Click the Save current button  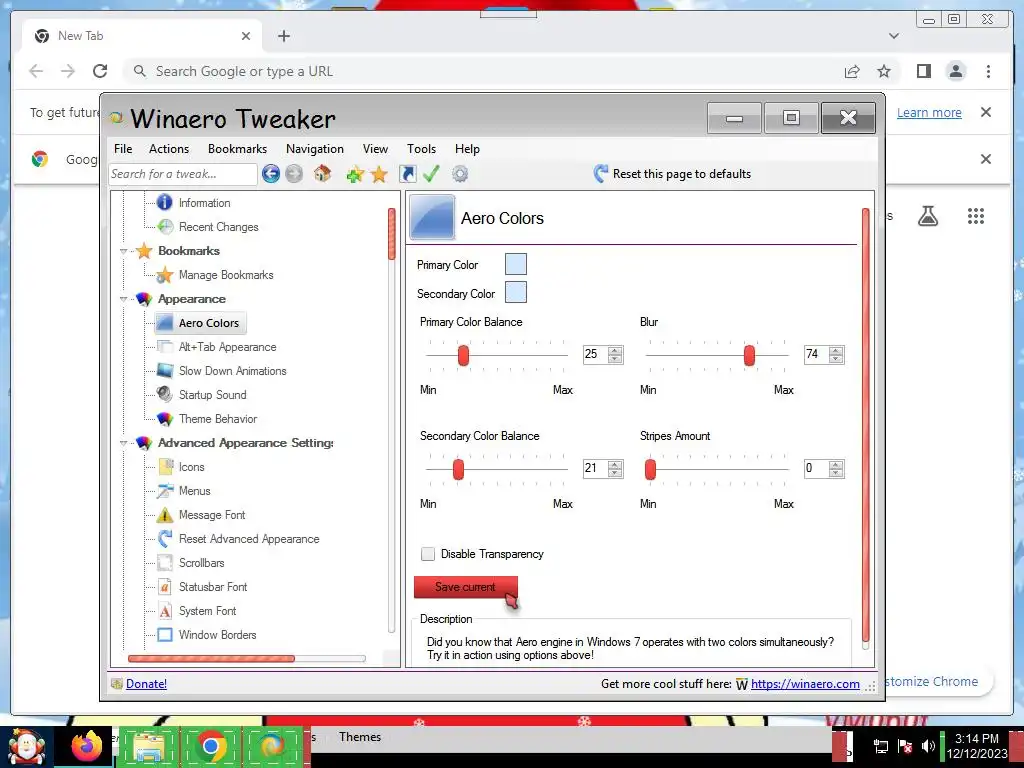click(466, 587)
